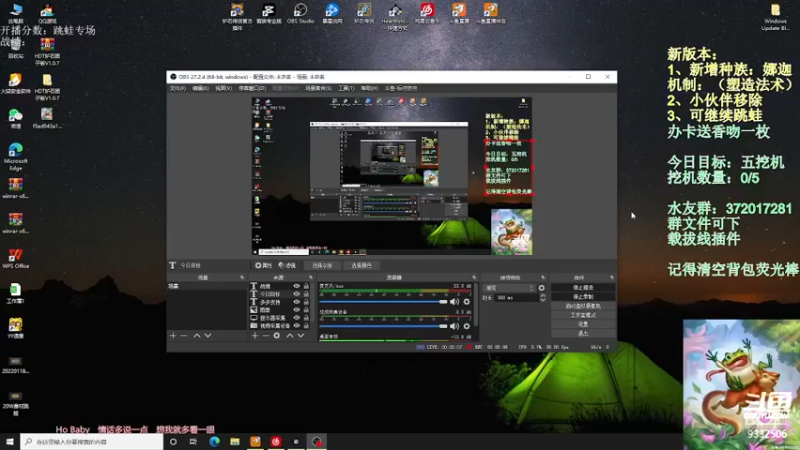Viewport: 800px width, 450px height.
Task: Open the Help (帮助) menu
Action: point(369,88)
